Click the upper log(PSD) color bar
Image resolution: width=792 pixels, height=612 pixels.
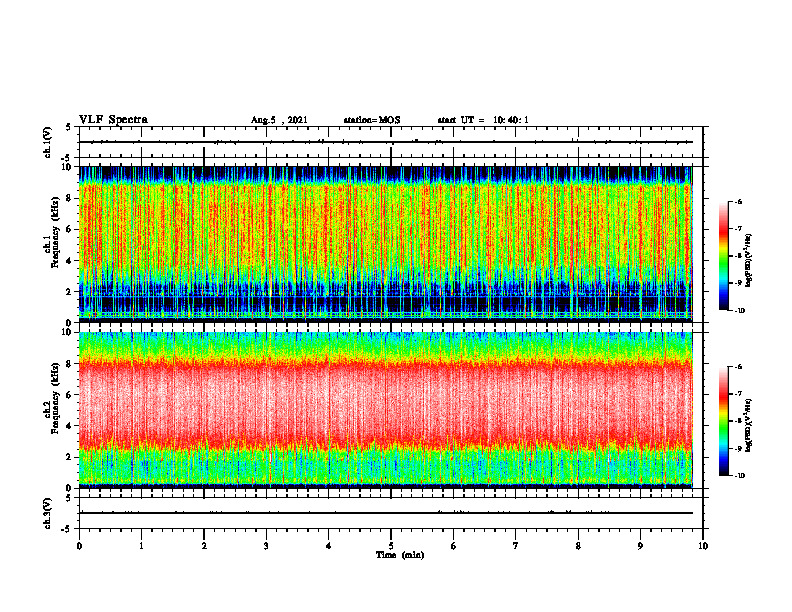coord(724,256)
